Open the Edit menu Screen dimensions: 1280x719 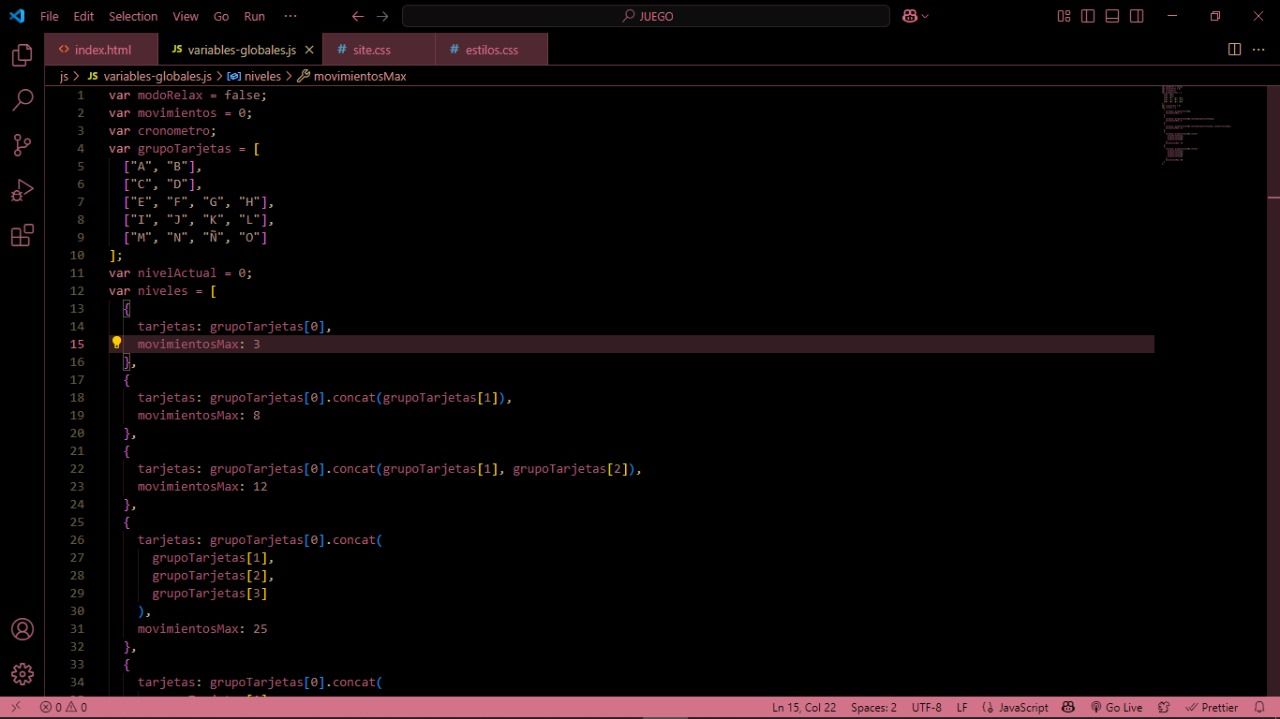(84, 16)
